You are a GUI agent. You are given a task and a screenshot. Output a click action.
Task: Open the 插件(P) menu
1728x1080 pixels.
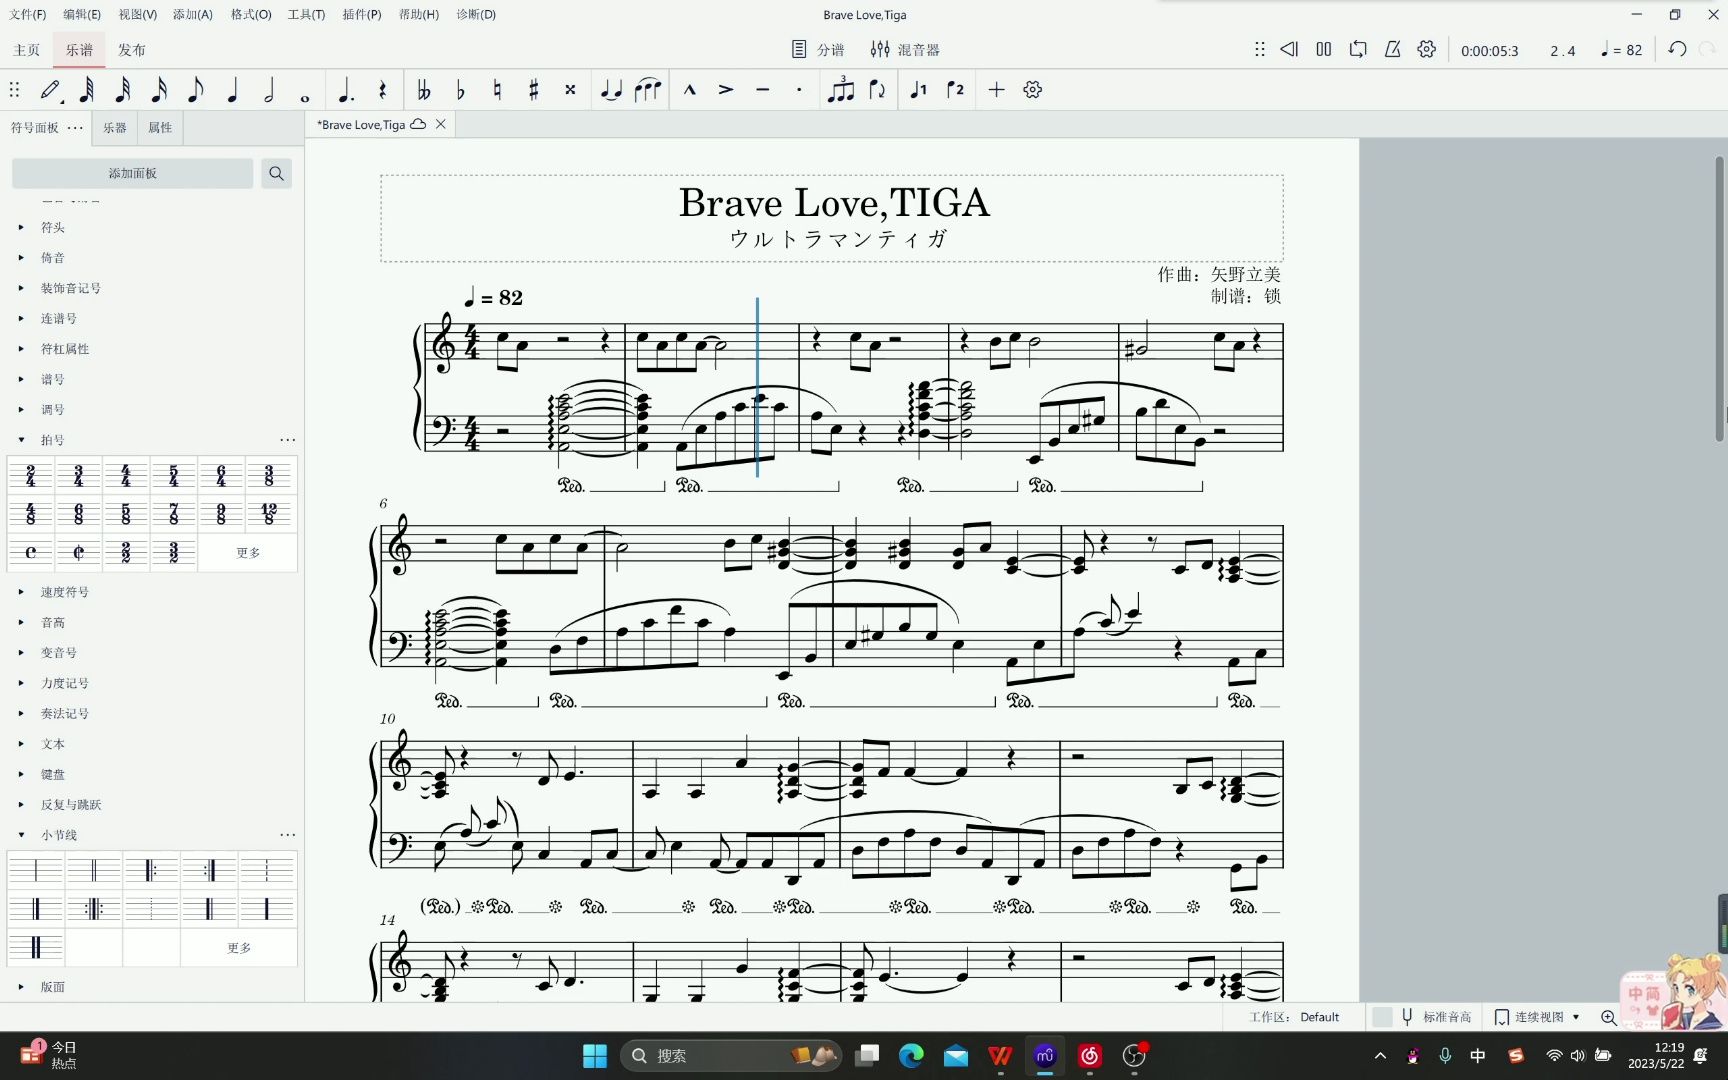coord(362,14)
